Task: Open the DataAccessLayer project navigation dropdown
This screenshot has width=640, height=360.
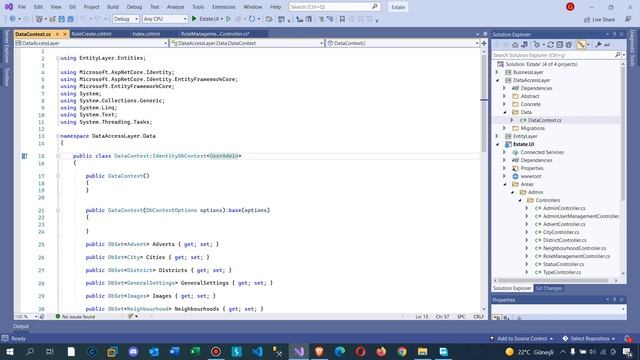Action: pos(91,43)
